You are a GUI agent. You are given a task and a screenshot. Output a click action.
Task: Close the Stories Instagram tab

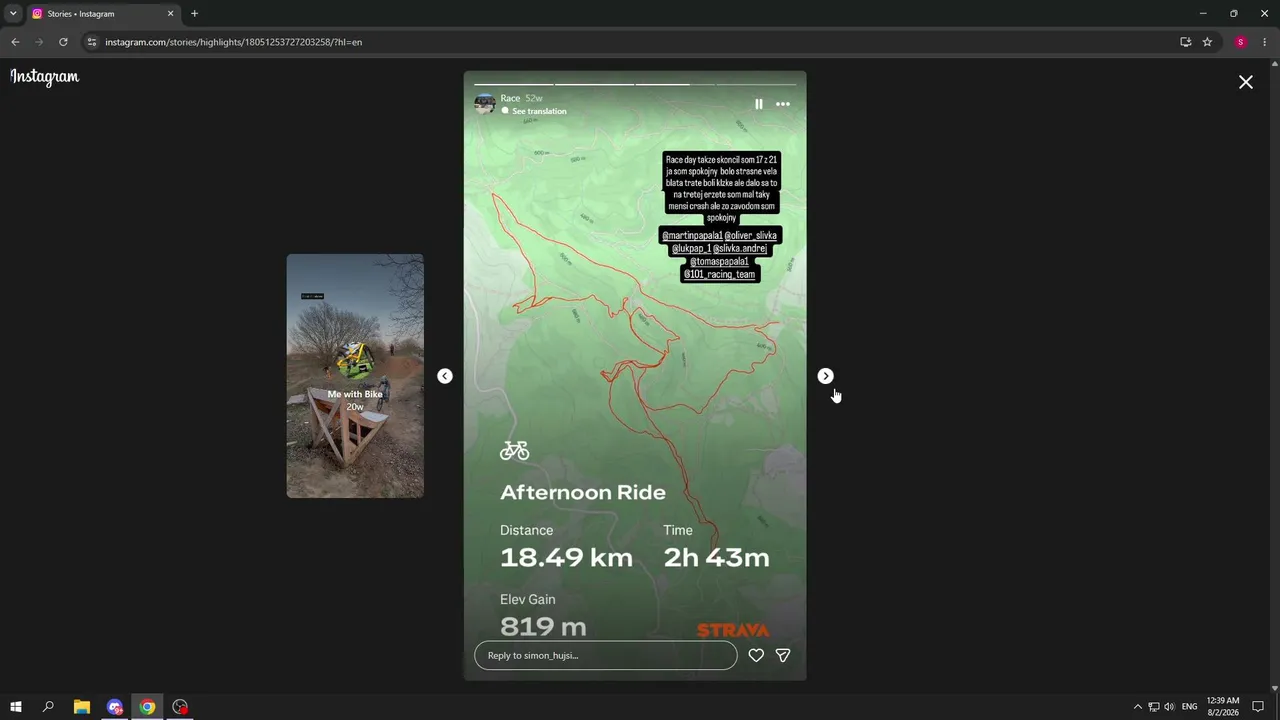coord(170,14)
